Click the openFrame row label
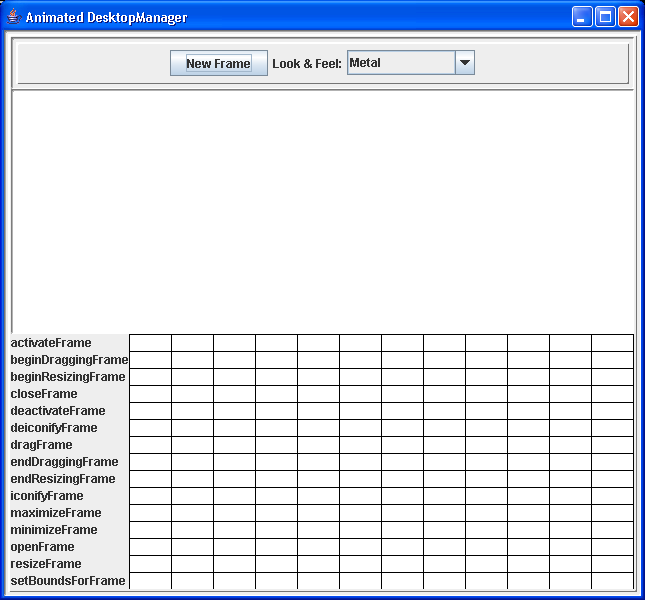Viewport: 645px width, 600px height. pyautogui.click(x=42, y=547)
